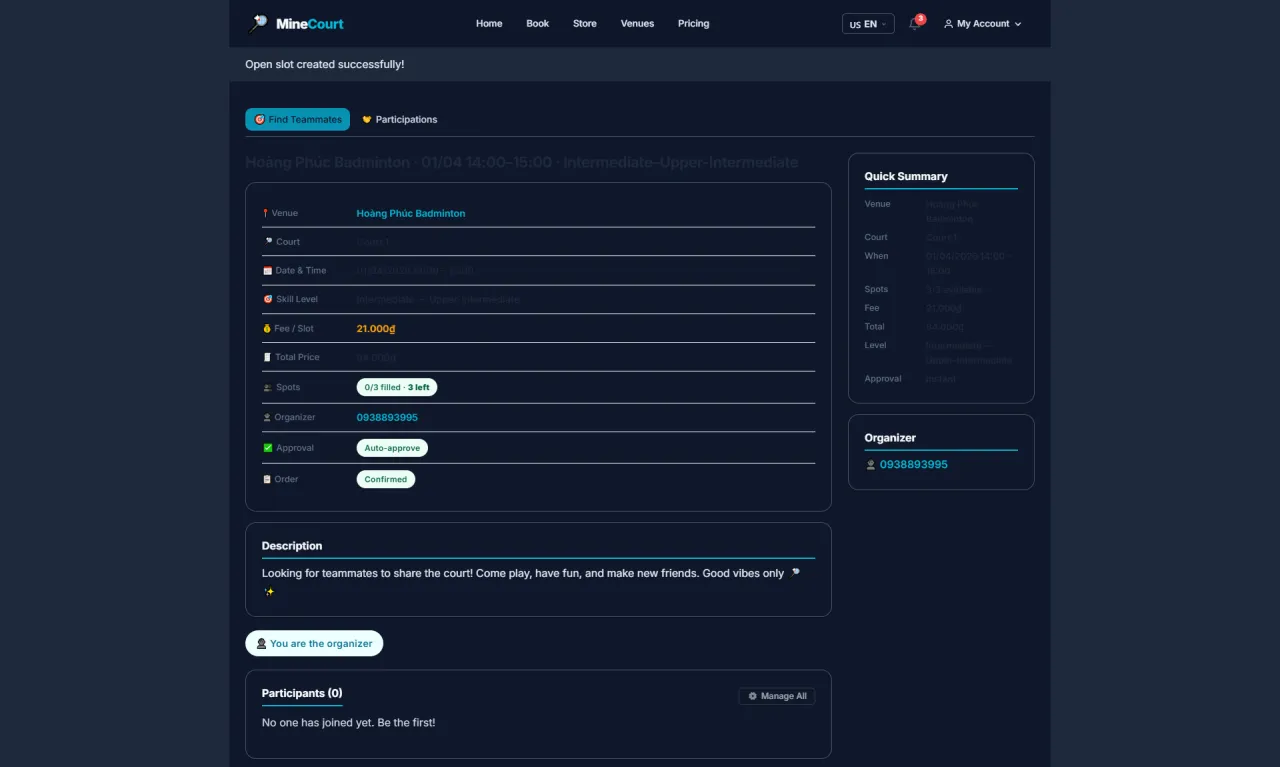The height and width of the screenshot is (767, 1280).
Task: Click the avatar icon in sidebar Organizer card
Action: [x=871, y=465]
